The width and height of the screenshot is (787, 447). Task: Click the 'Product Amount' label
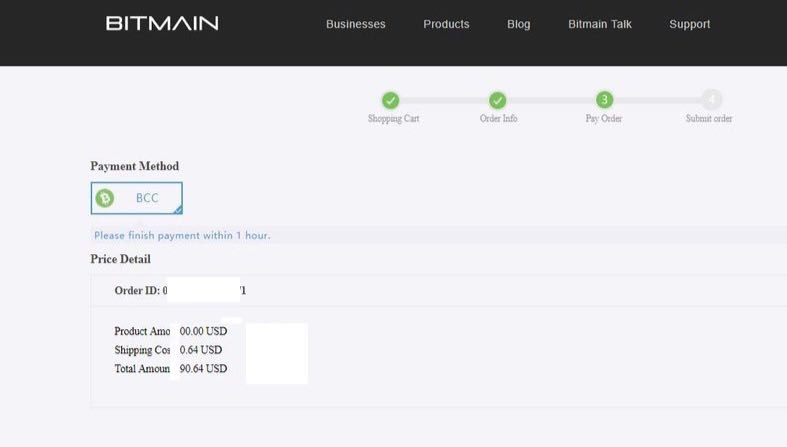click(142, 331)
